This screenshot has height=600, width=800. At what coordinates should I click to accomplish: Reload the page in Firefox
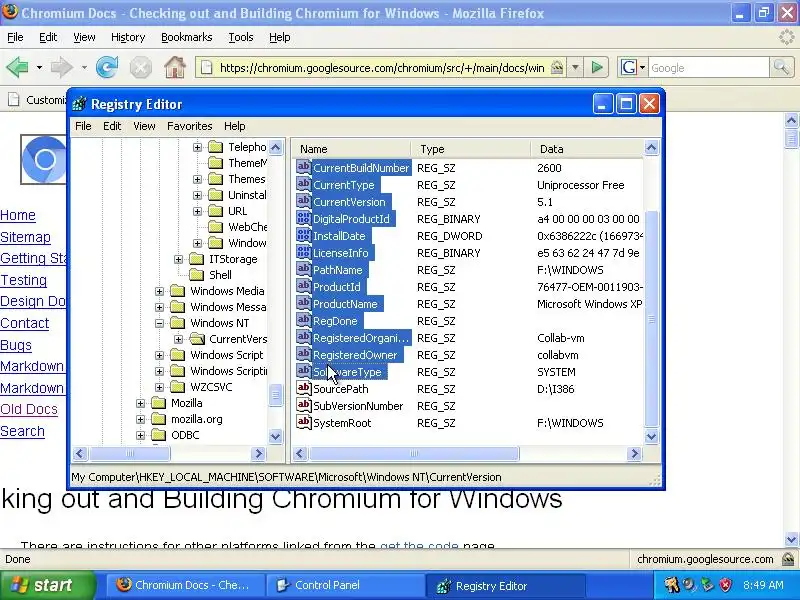(107, 67)
